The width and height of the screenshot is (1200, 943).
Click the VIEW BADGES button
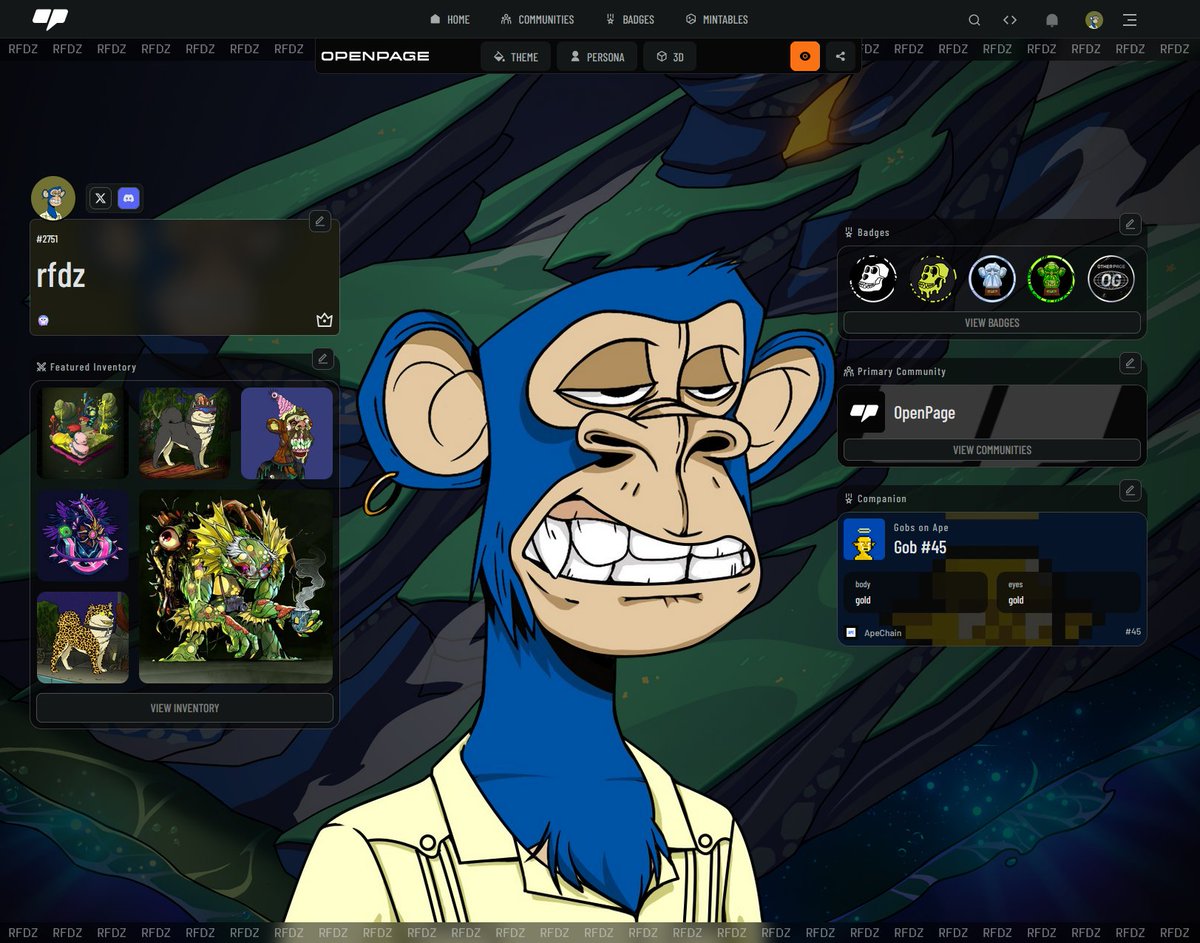tap(991, 322)
